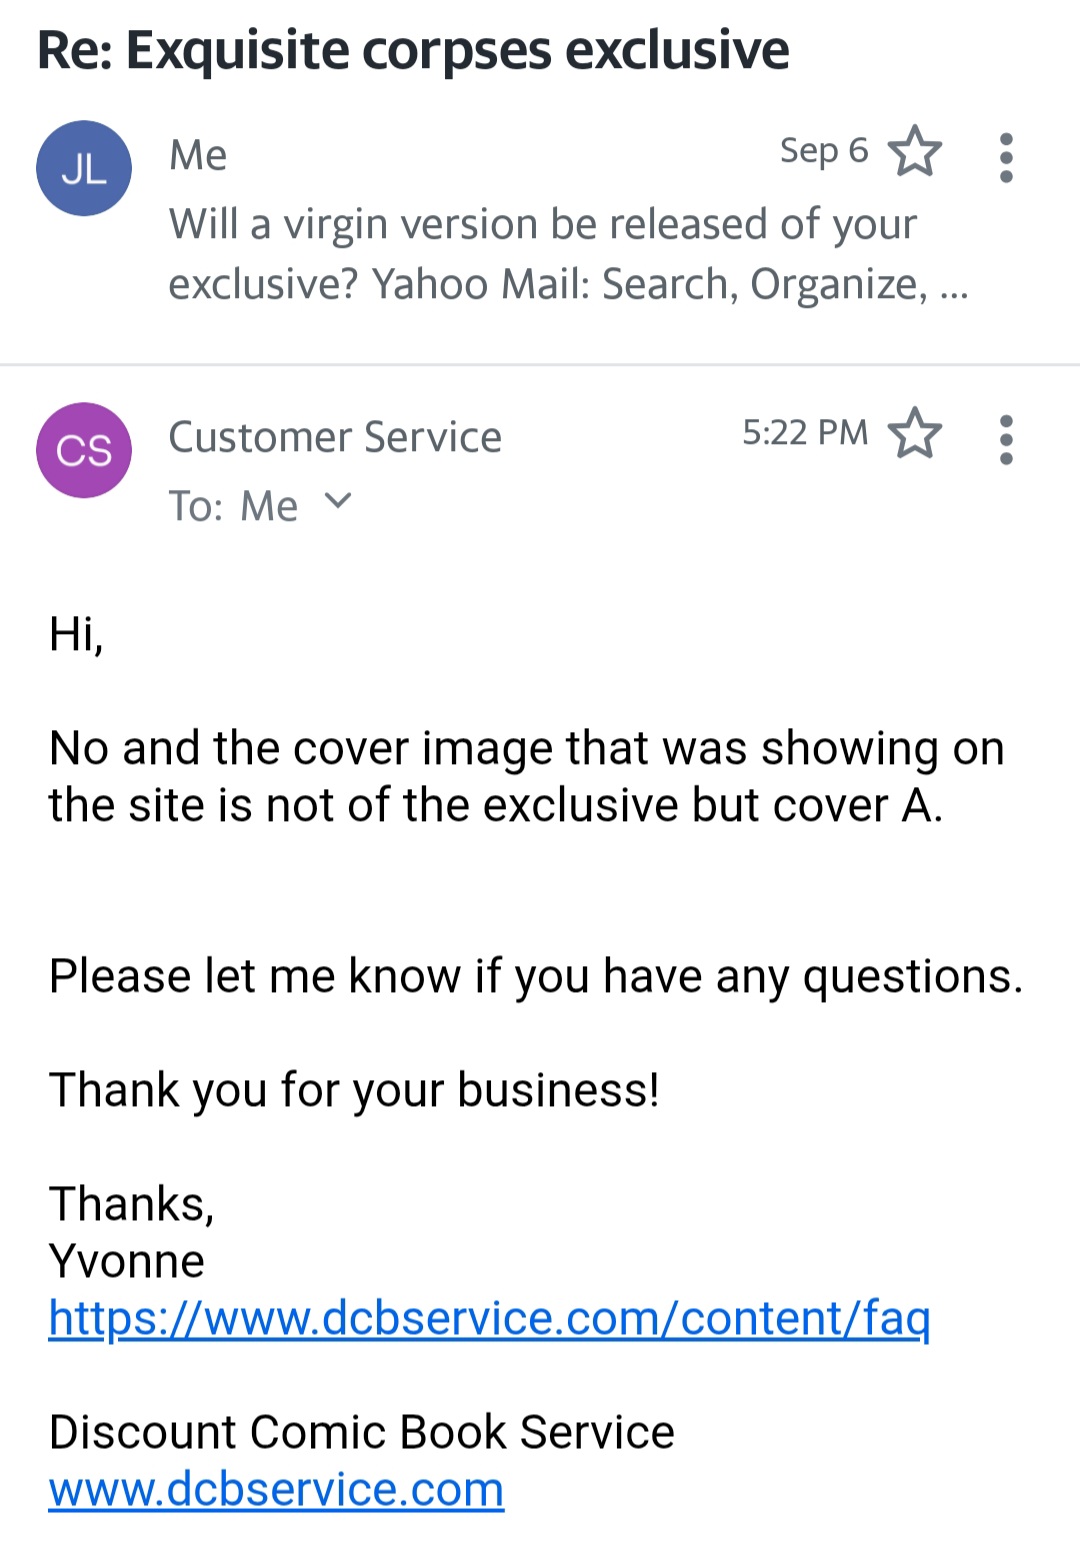
Task: Star the 5:22 PM Customer Service message
Action: tap(915, 434)
